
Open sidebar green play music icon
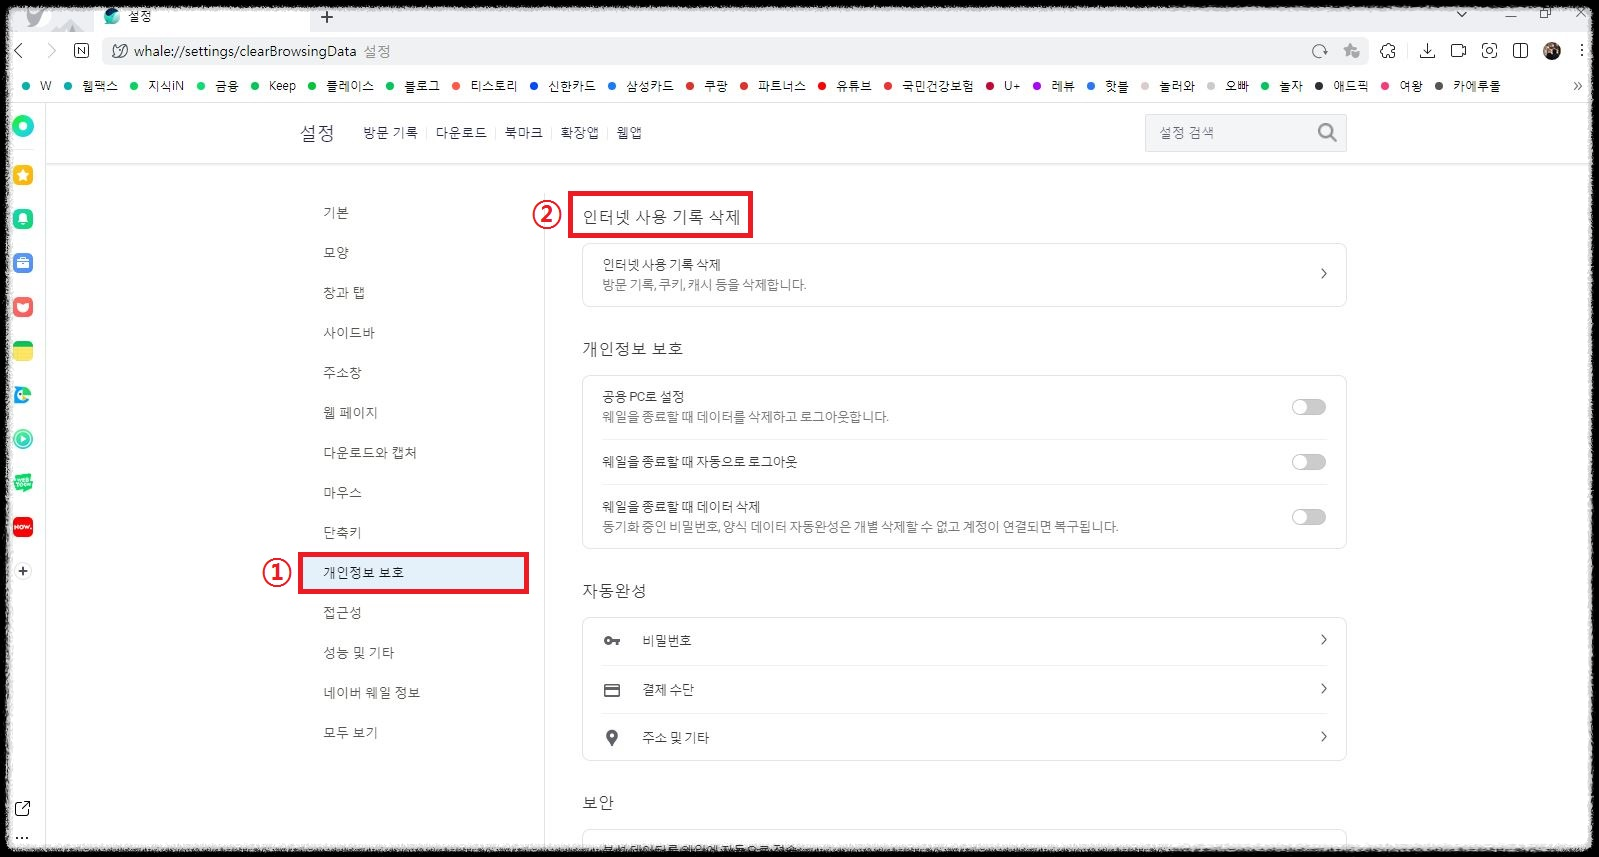point(23,439)
